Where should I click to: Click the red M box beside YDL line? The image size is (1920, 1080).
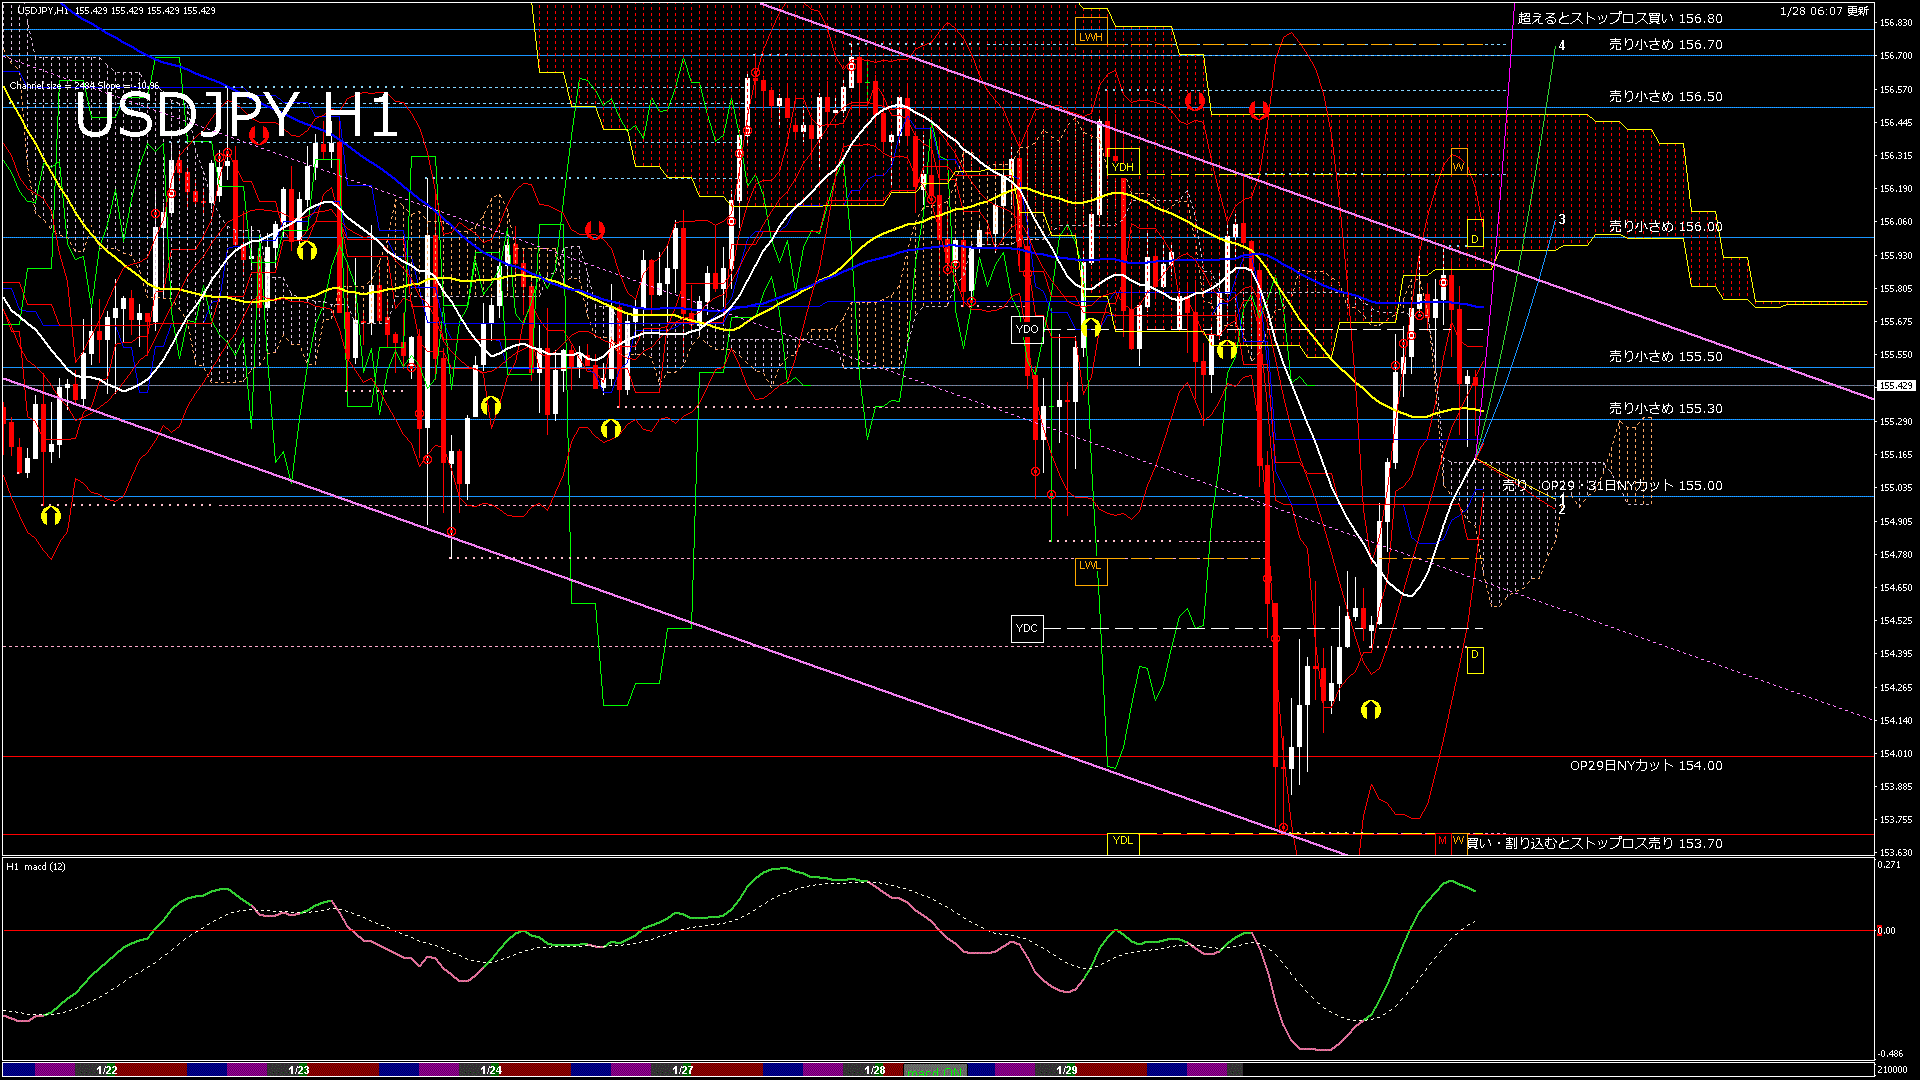(x=1442, y=841)
